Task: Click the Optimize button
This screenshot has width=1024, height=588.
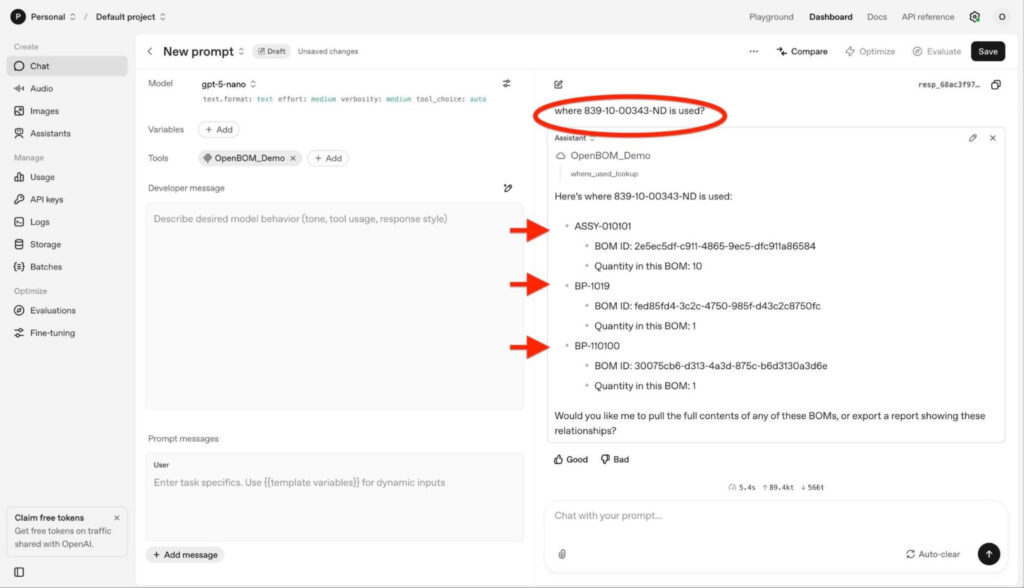Action: 870,52
